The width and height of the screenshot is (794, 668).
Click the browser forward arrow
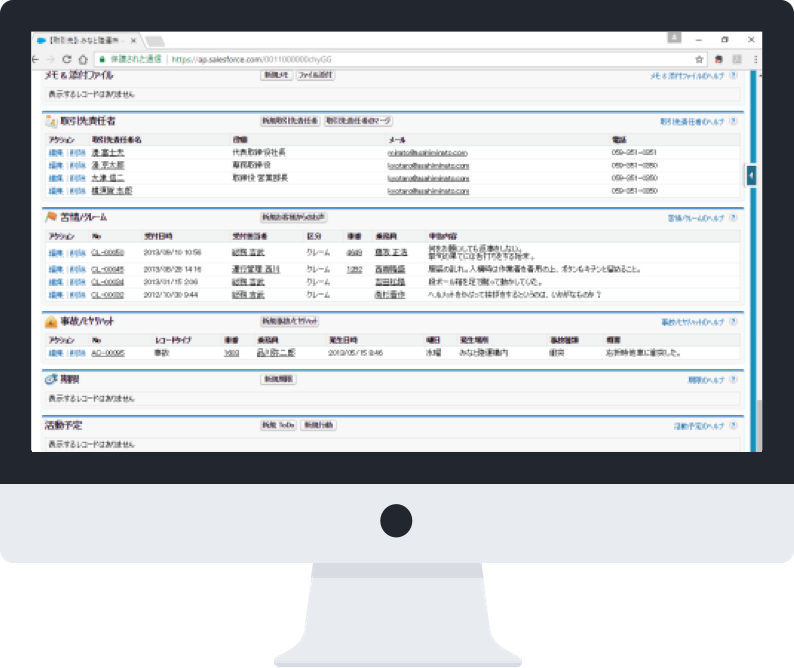[51, 59]
